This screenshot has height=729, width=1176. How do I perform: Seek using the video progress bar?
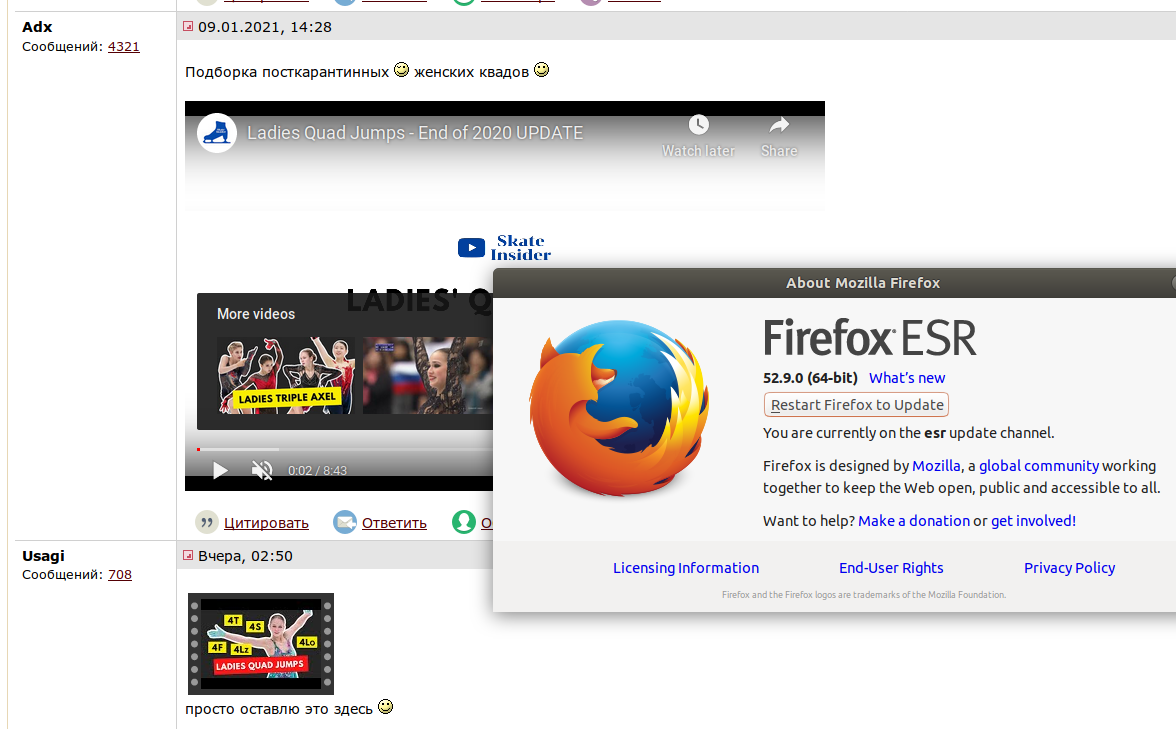344,449
